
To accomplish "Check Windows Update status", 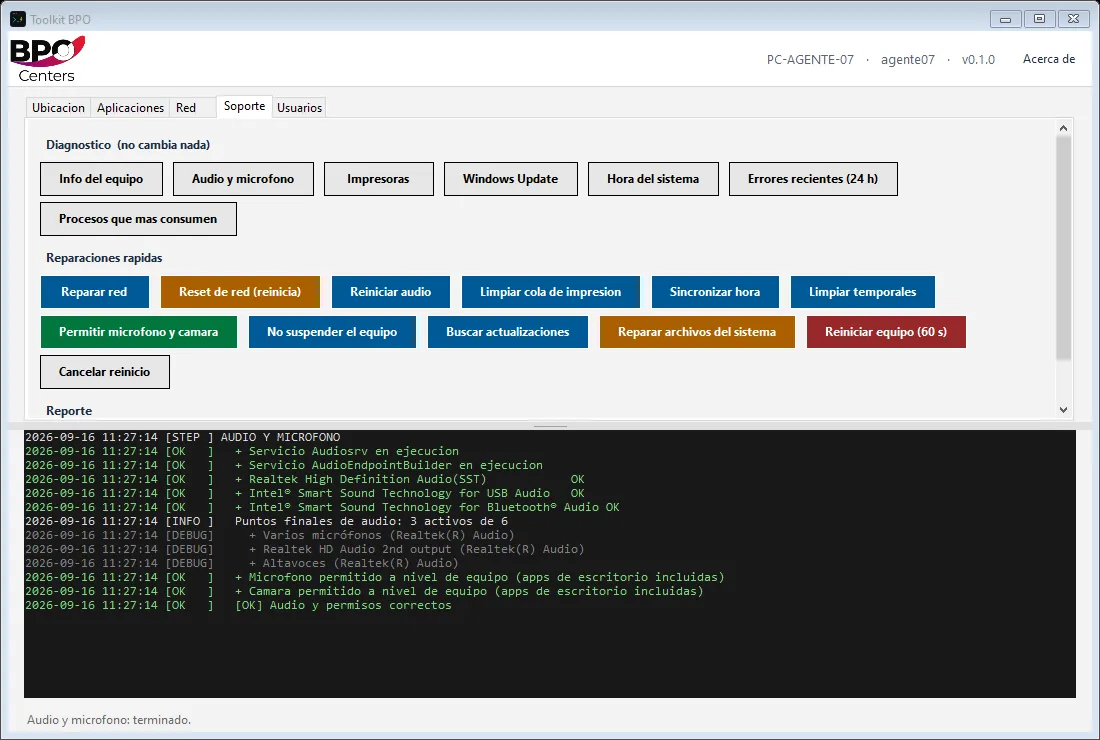I will pos(511,179).
